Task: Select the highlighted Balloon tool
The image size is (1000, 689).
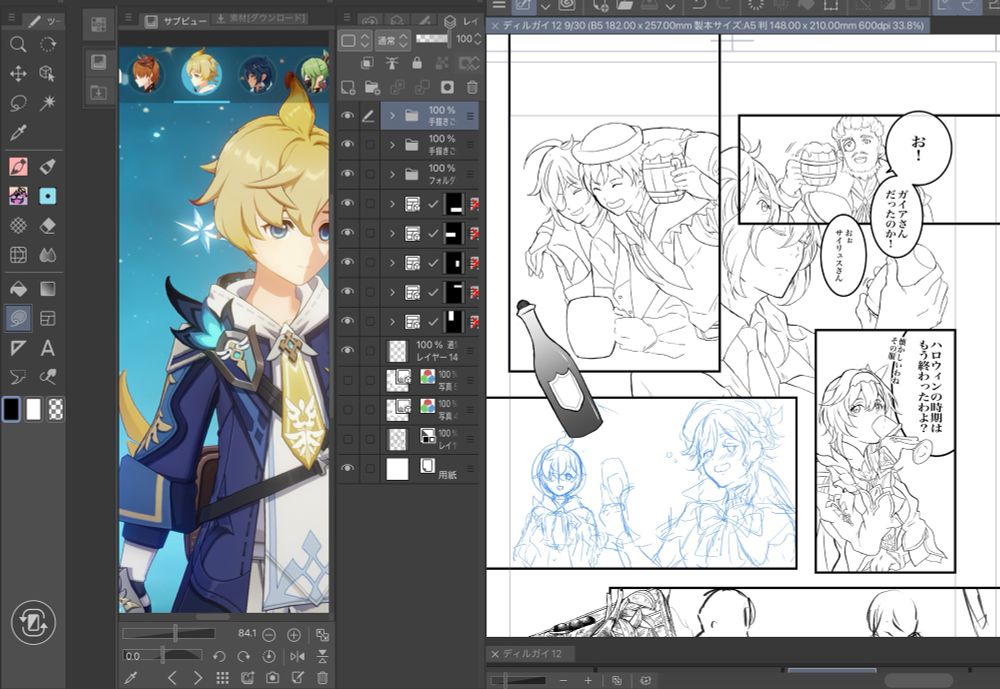Action: click(x=18, y=318)
